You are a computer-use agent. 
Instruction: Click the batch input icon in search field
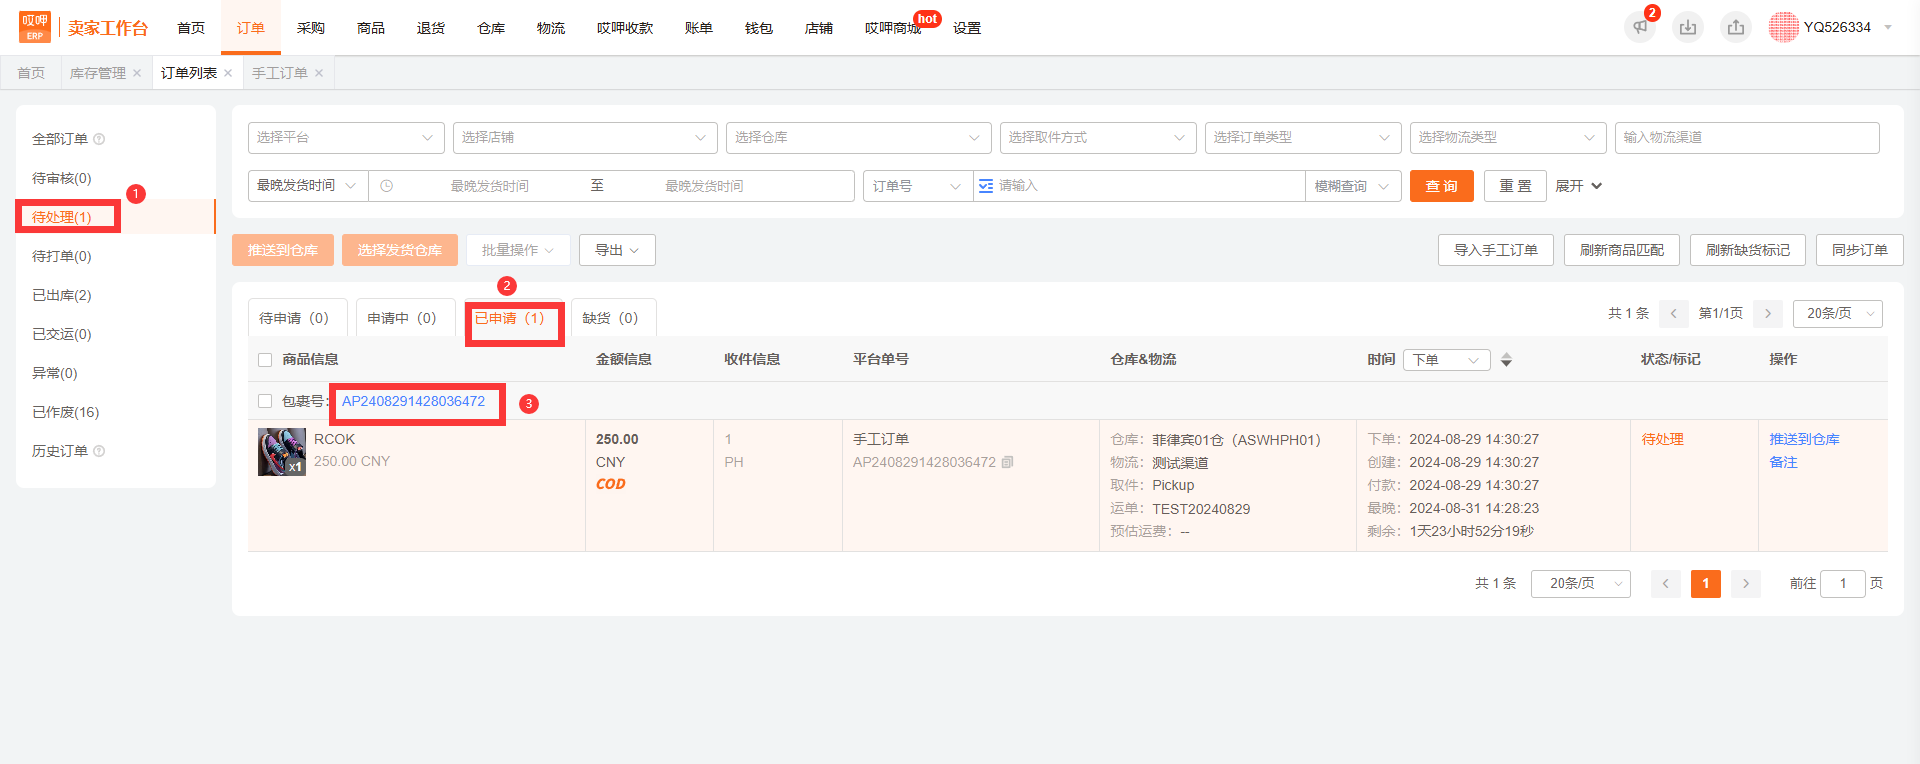click(986, 186)
